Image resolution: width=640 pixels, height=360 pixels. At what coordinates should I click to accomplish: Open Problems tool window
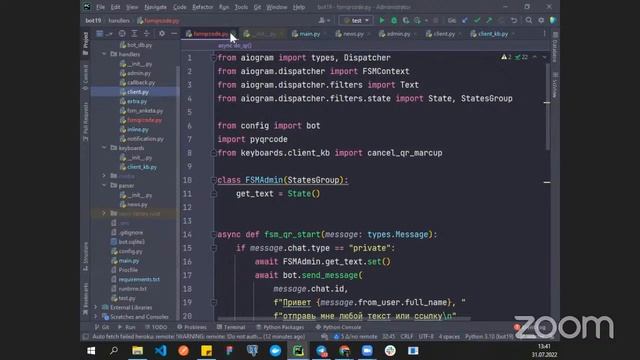tap(192, 327)
